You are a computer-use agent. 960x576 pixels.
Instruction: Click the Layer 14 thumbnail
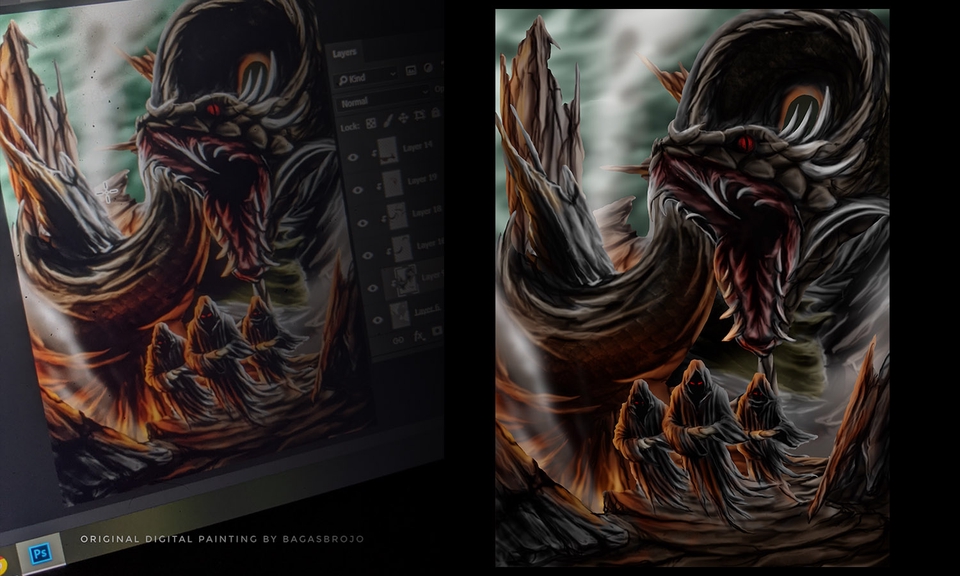click(x=387, y=151)
